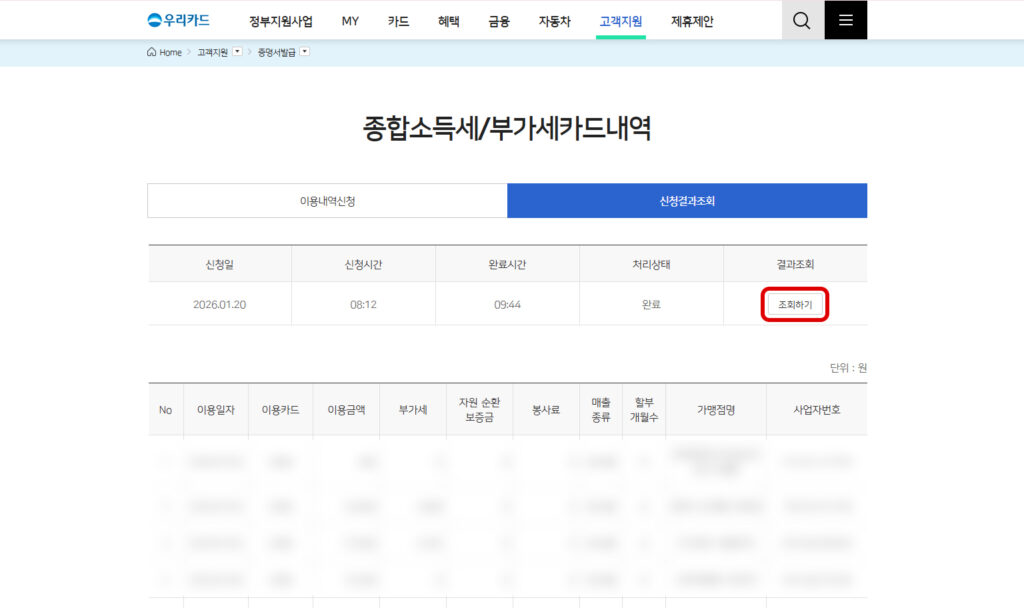Open the hamburger menu icon
The image size is (1024, 608).
(x=845, y=19)
